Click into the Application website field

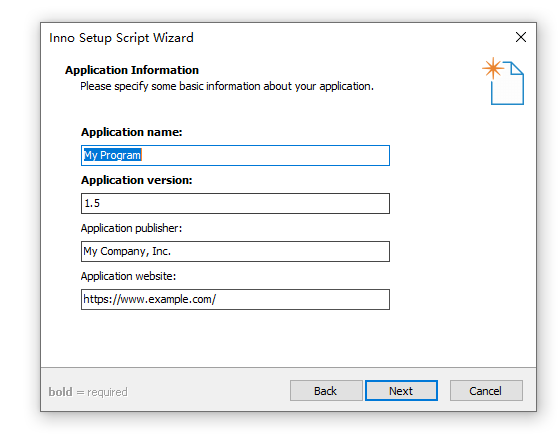click(x=235, y=300)
